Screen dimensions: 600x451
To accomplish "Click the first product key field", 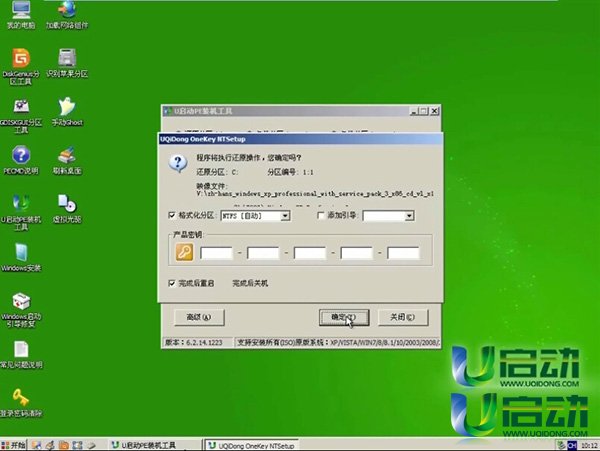I will [x=216, y=253].
